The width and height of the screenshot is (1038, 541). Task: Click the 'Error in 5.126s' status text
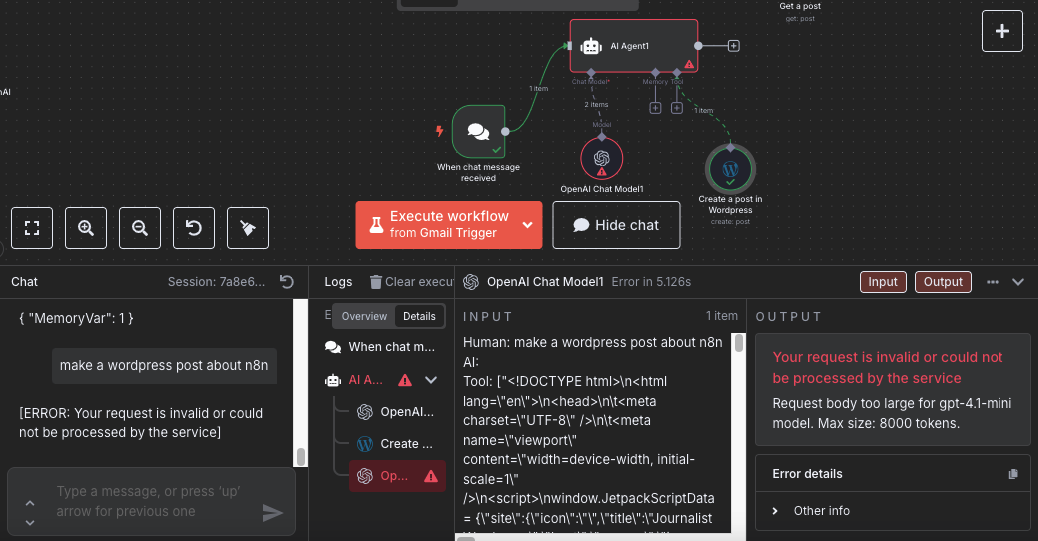click(651, 282)
